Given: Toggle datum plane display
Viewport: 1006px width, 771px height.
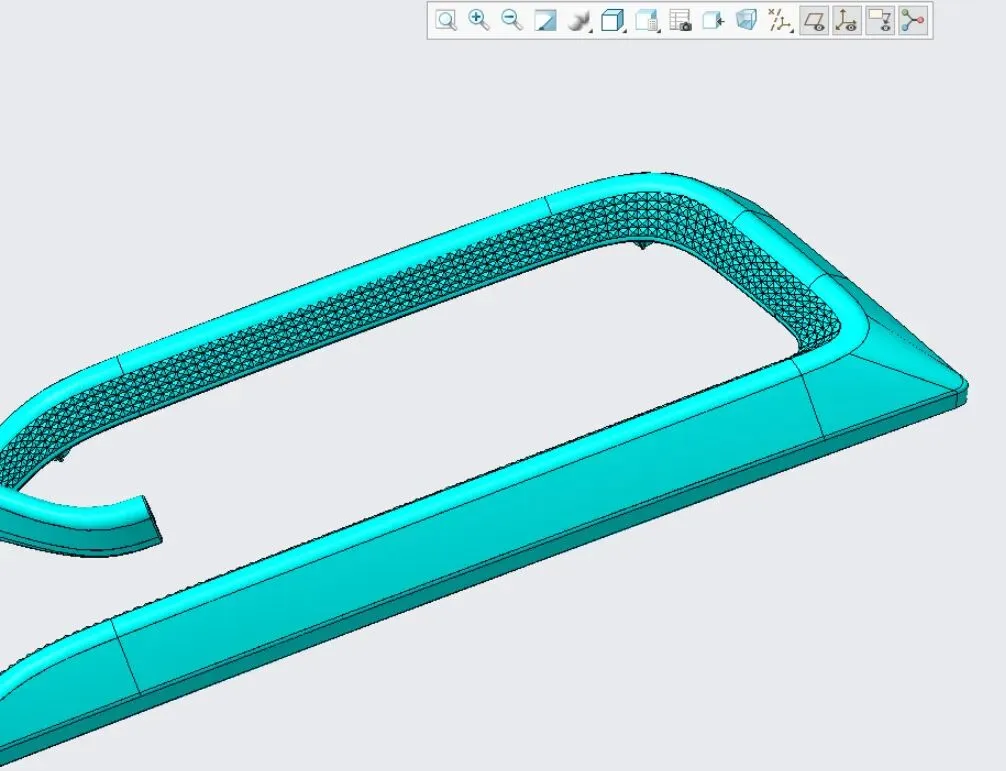Looking at the screenshot, I should (814, 20).
